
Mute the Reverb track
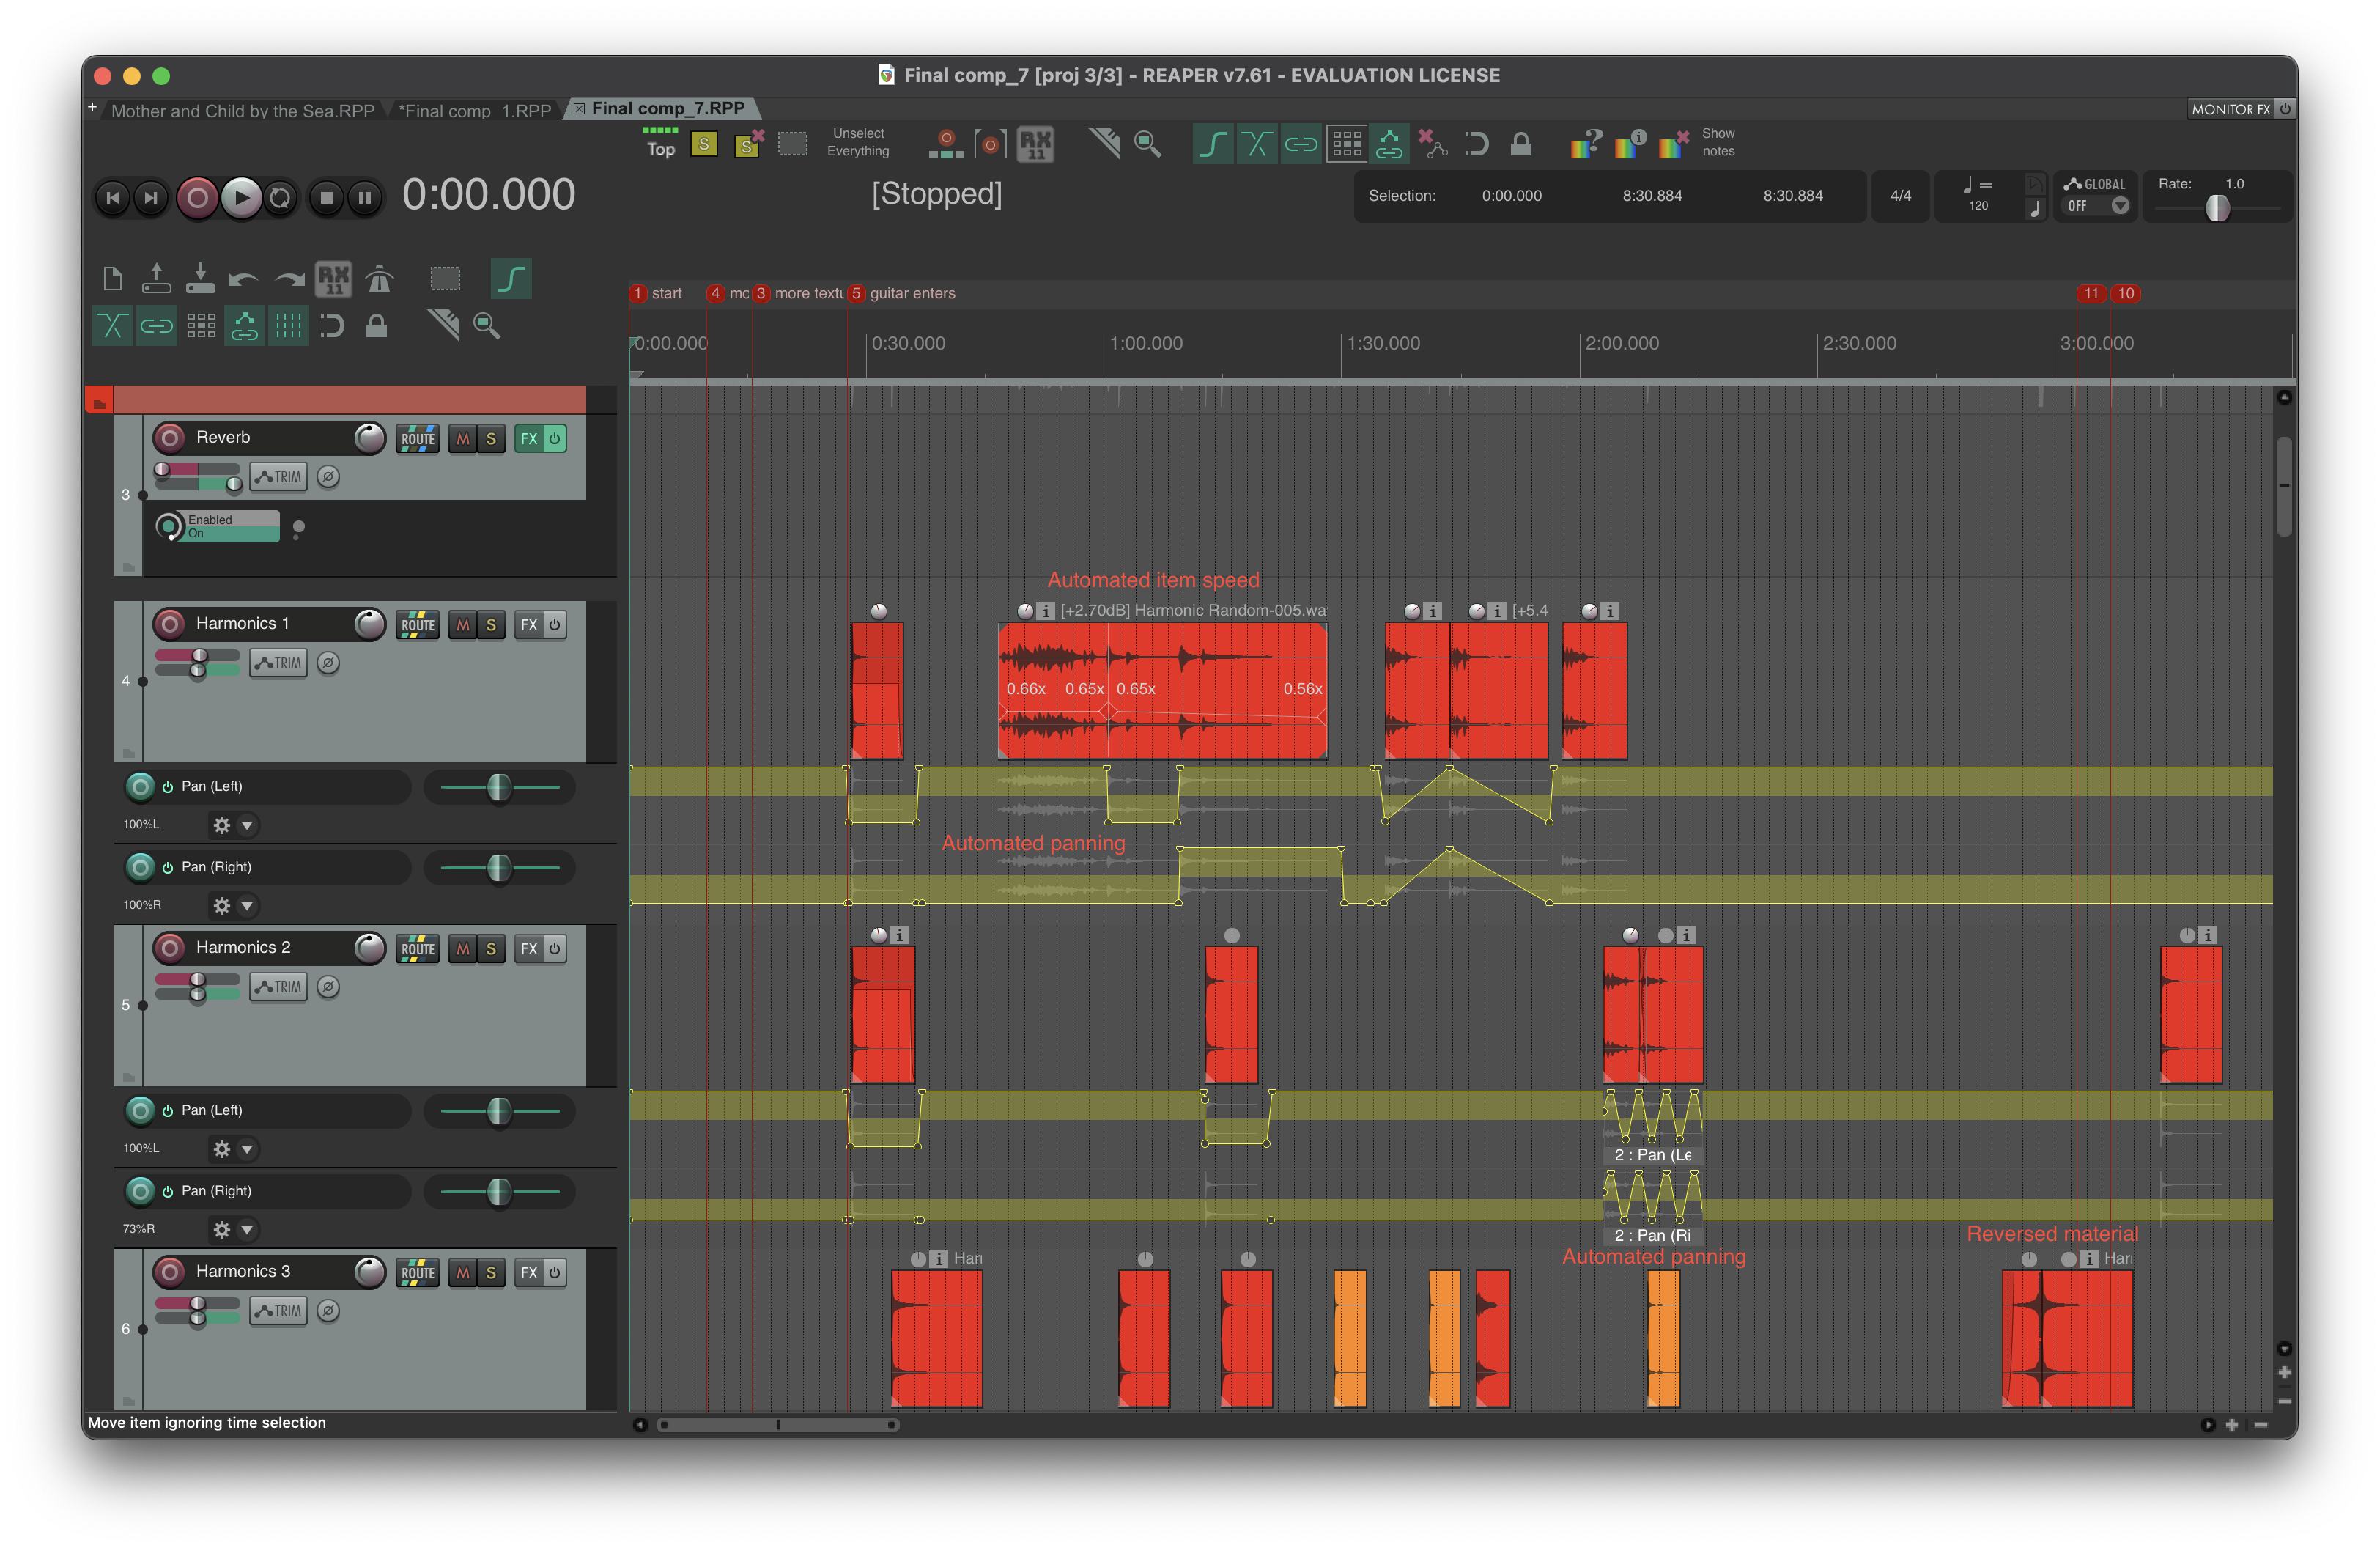pos(462,439)
